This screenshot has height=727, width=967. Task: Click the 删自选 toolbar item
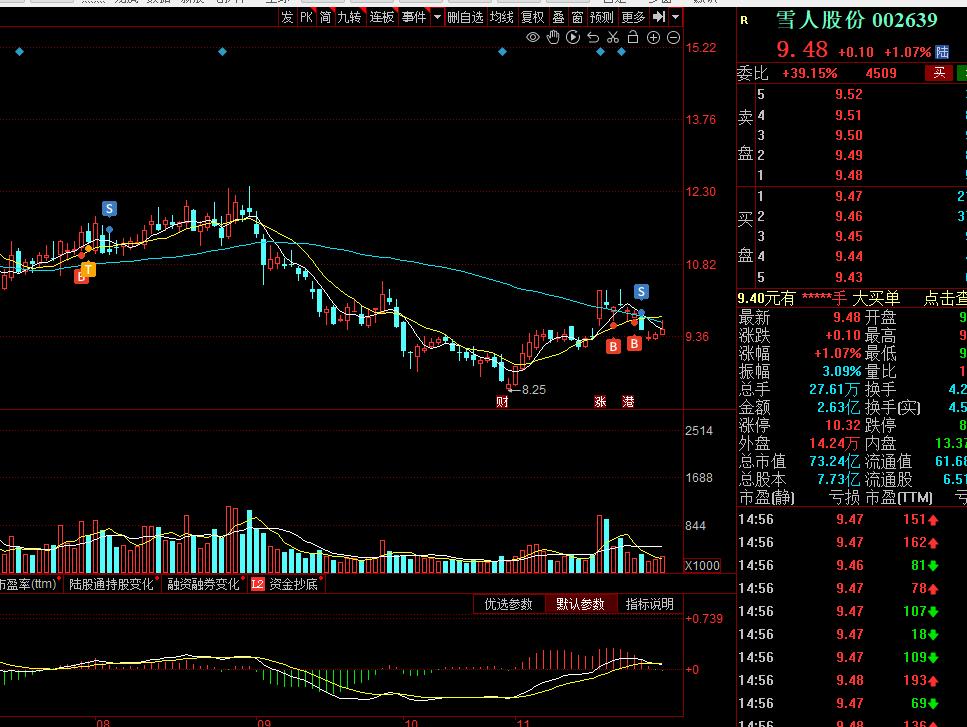pyautogui.click(x=464, y=17)
